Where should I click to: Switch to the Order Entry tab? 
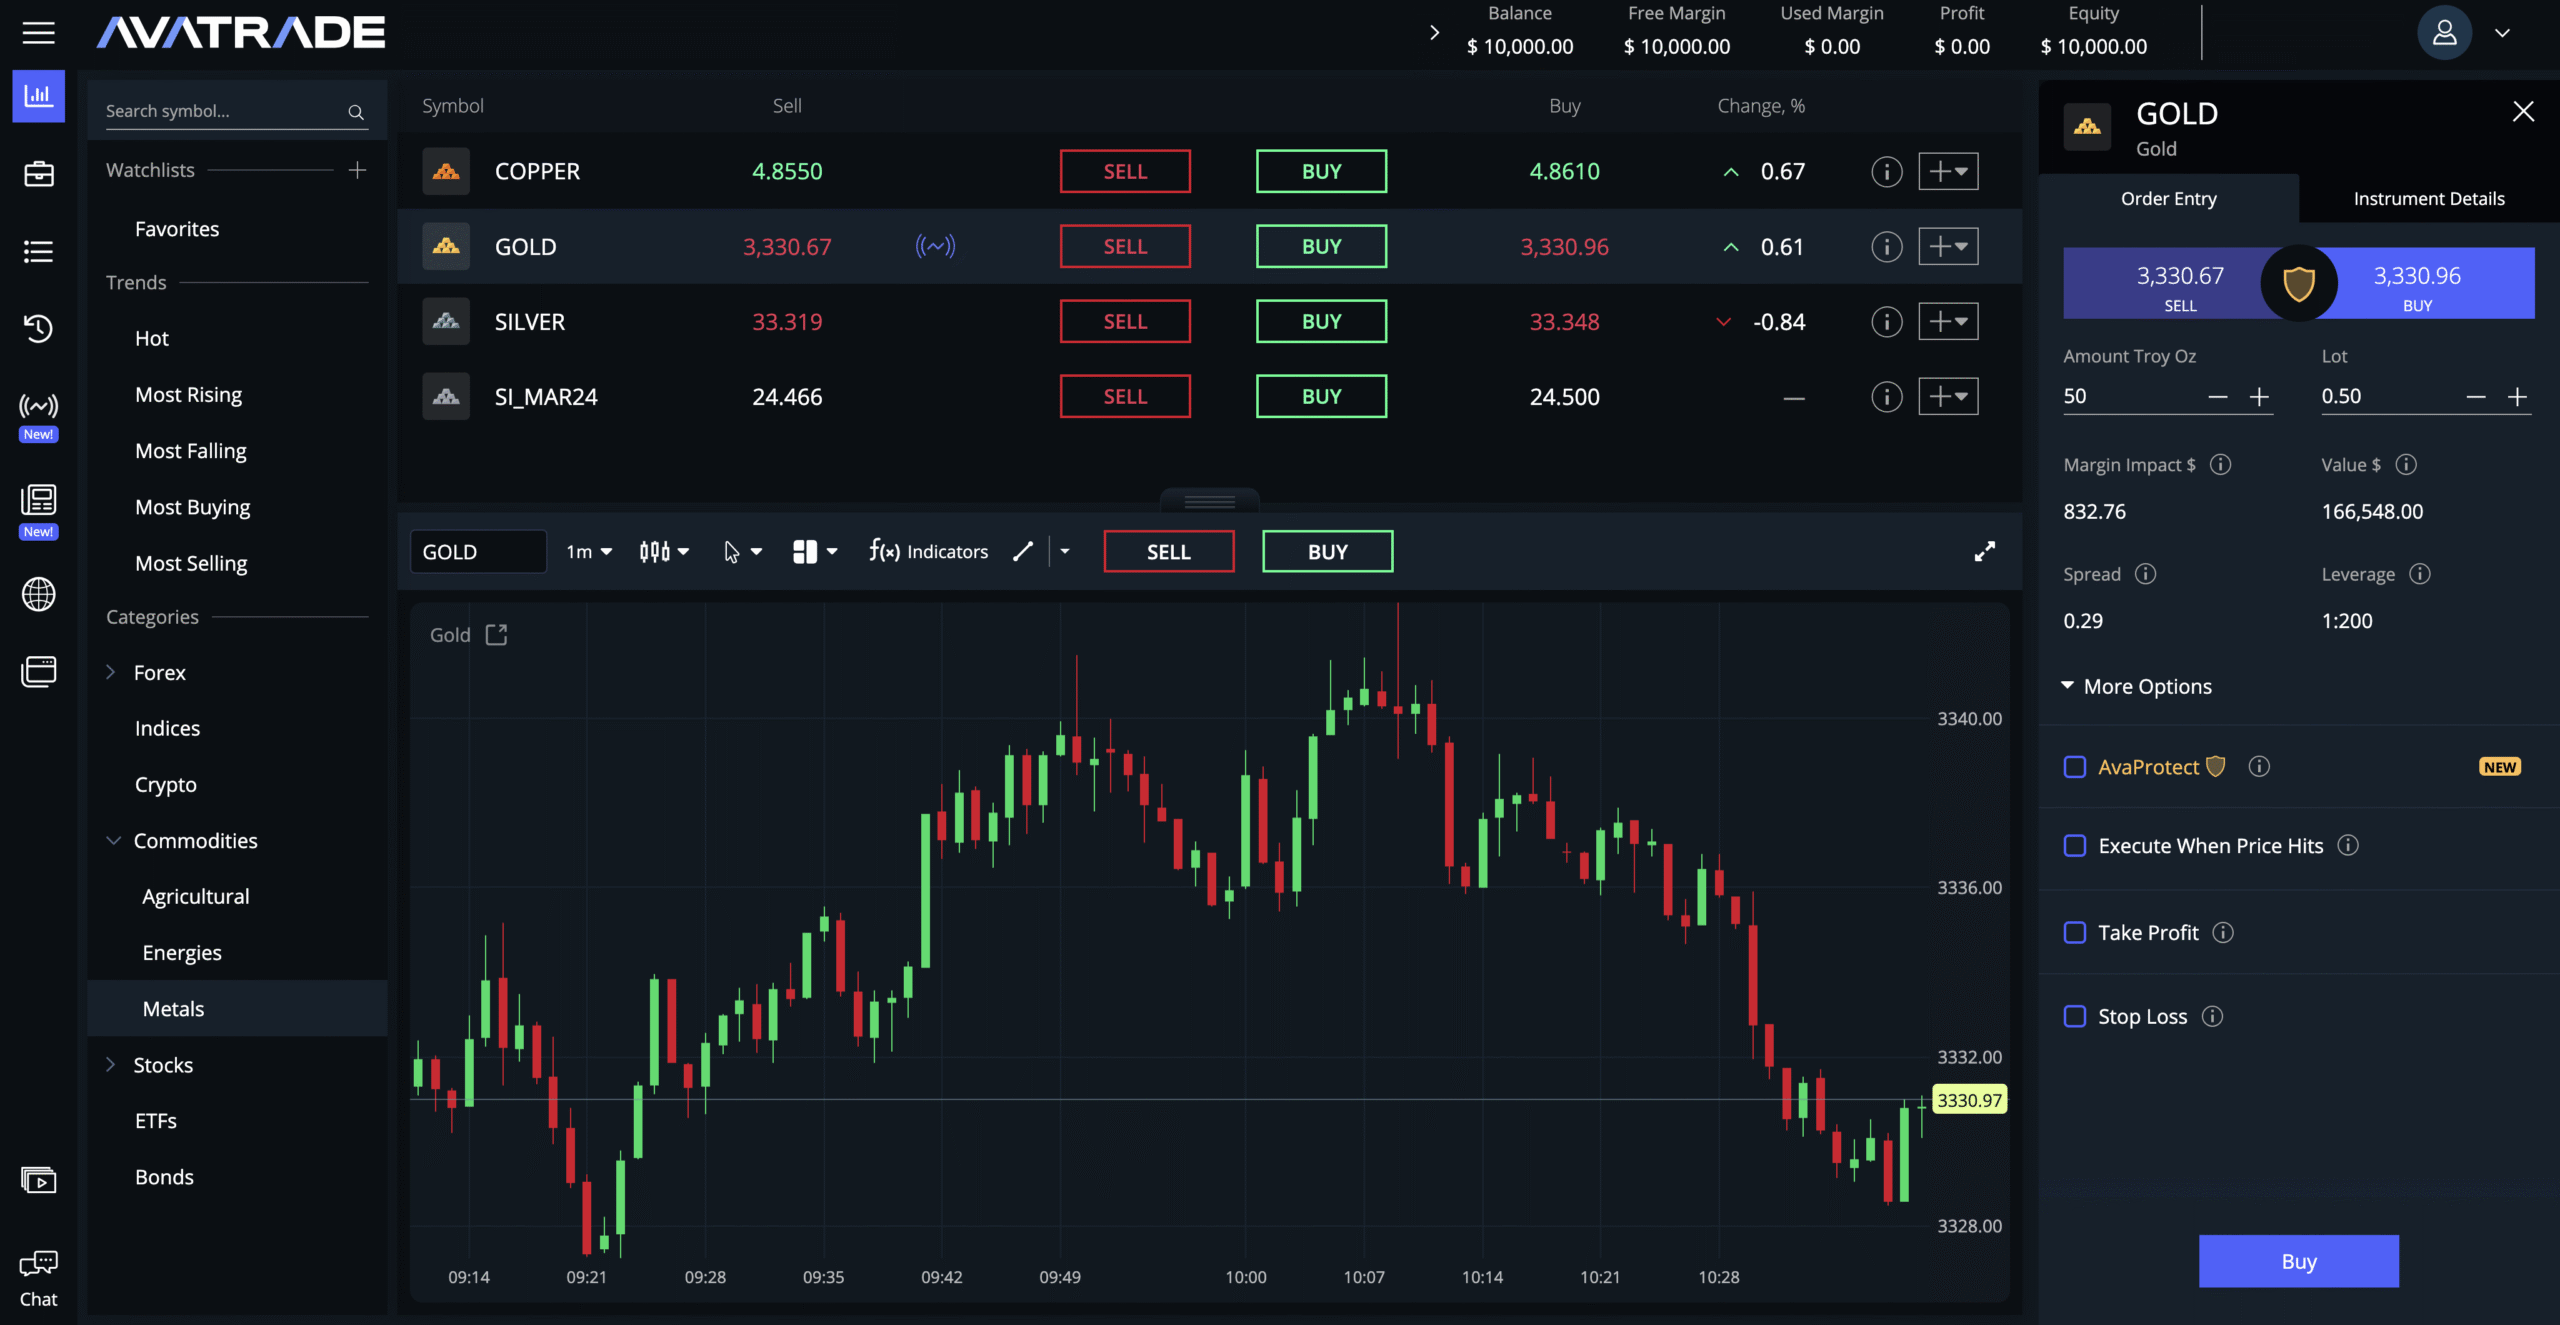[x=2168, y=199]
